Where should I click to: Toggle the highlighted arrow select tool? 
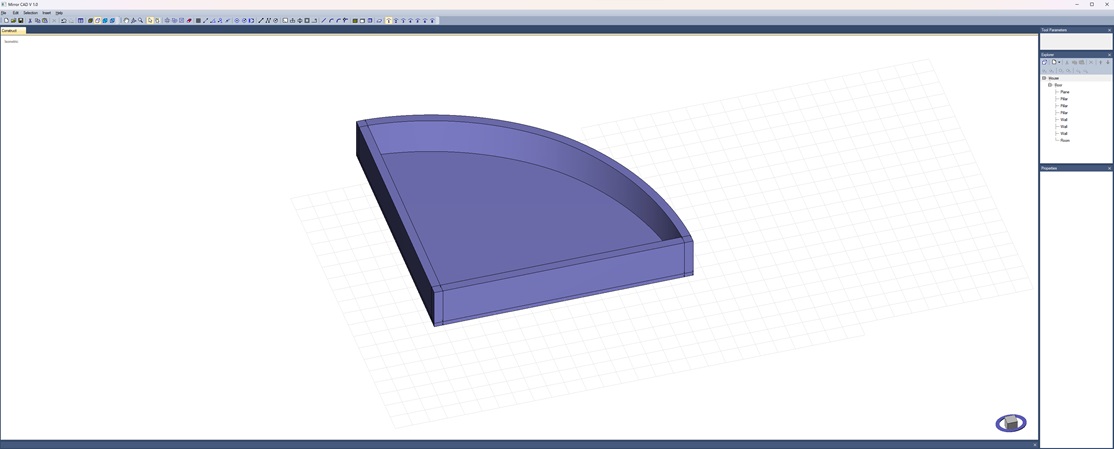tap(150, 20)
